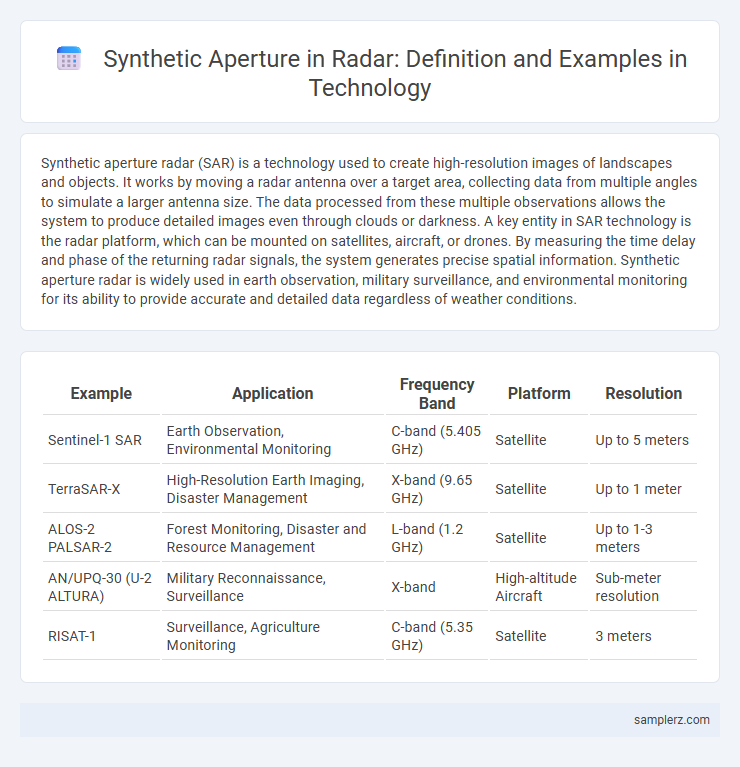Click the C-band (5.405 GHz) cell
This screenshot has height=767, width=740.
pyautogui.click(x=437, y=440)
